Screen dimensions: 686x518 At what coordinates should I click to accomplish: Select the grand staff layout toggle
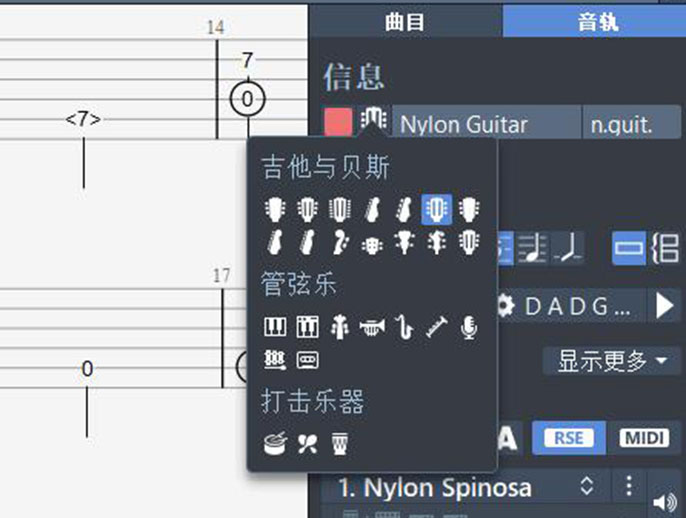coord(665,248)
